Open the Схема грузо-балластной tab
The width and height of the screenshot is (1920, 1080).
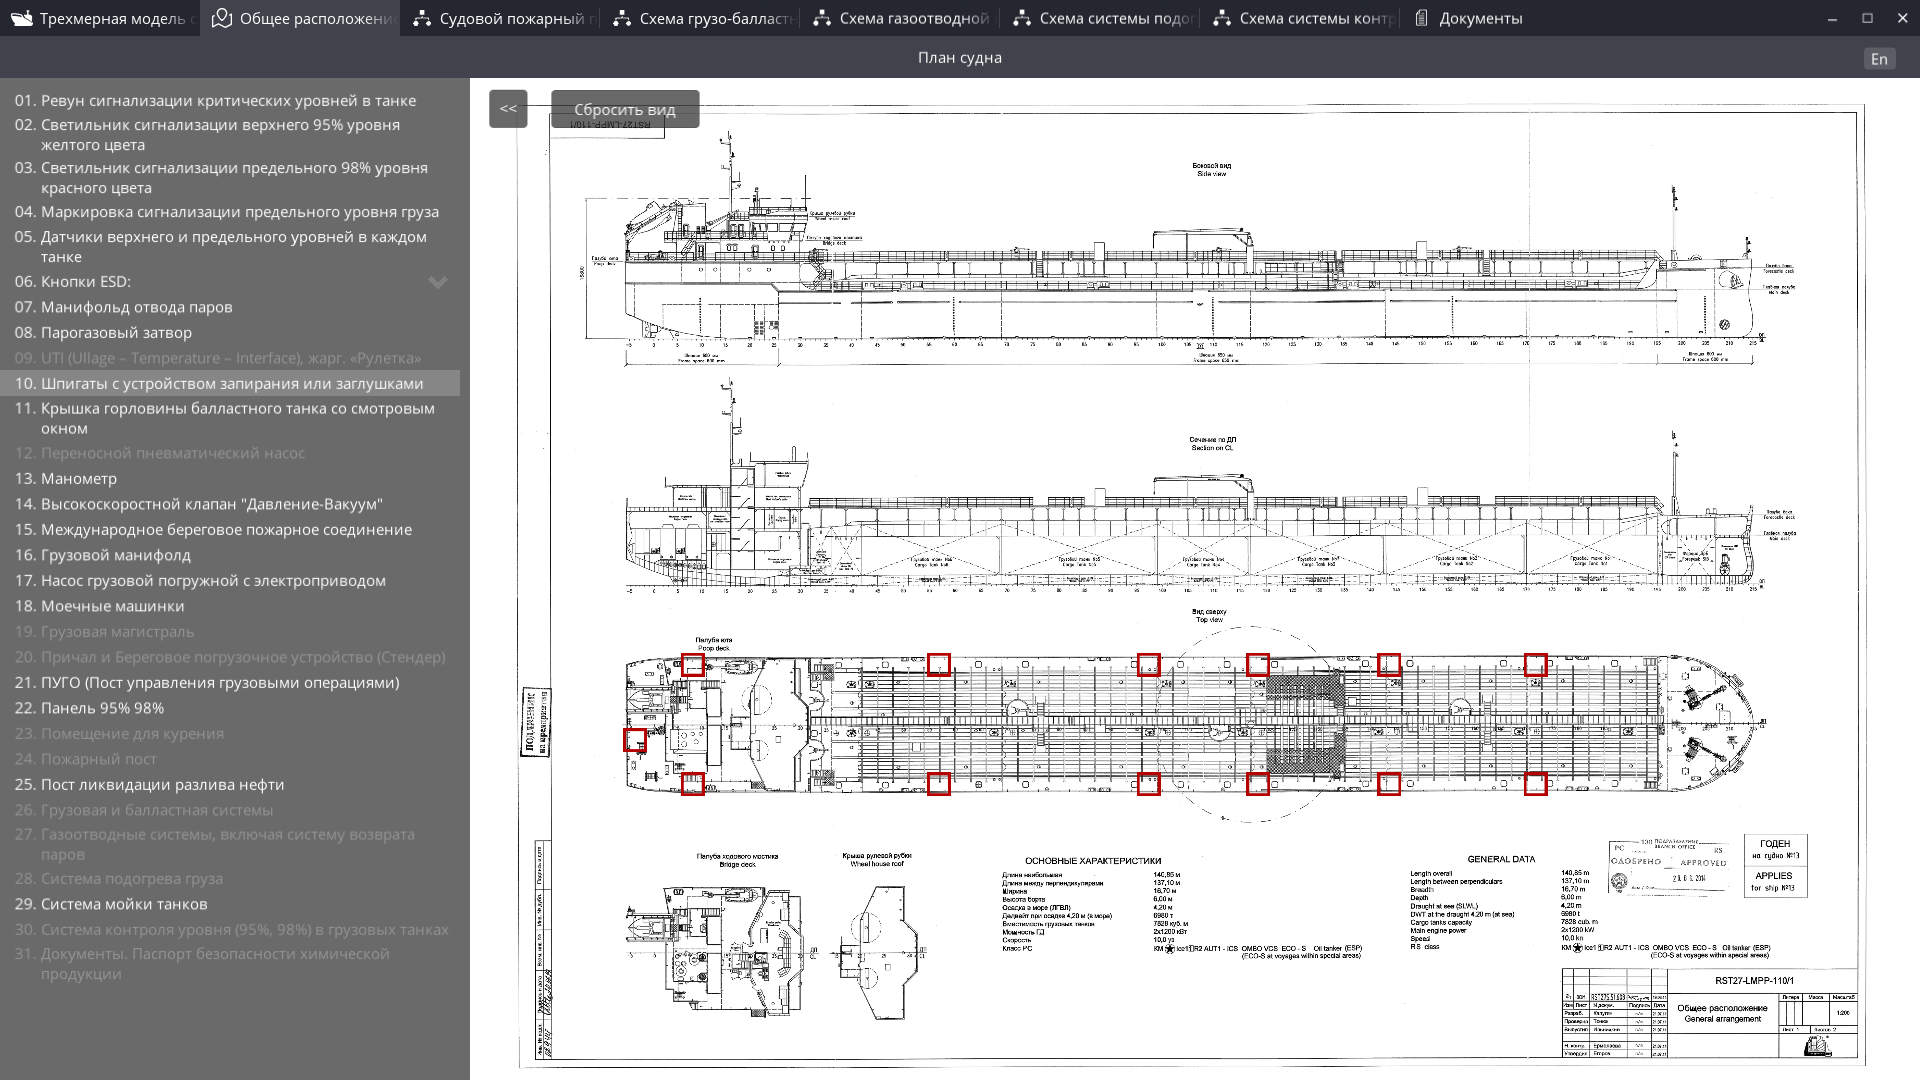click(700, 18)
